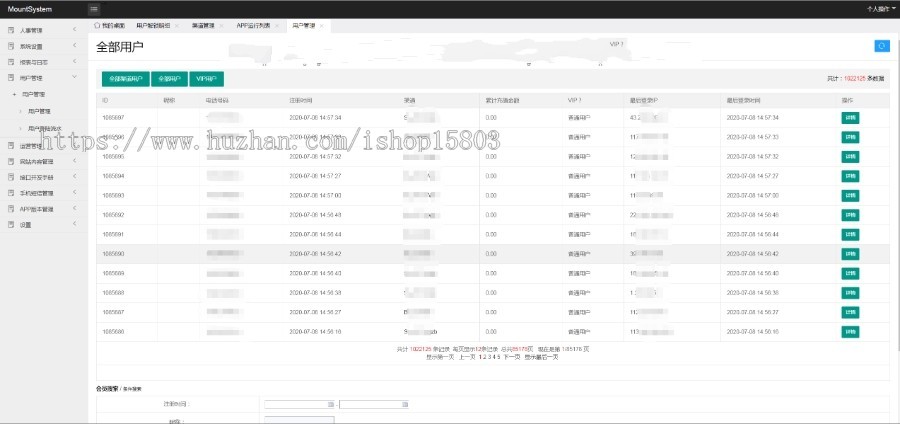The height and width of the screenshot is (424, 900).
Task: Close the APP运行列表 tab with its X
Action: point(277,26)
